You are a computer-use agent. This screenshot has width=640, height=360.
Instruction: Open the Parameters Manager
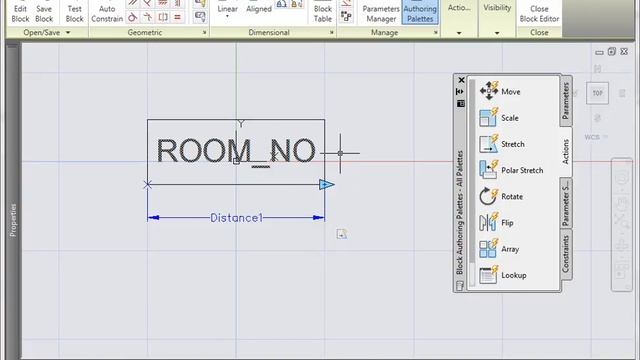point(381,11)
